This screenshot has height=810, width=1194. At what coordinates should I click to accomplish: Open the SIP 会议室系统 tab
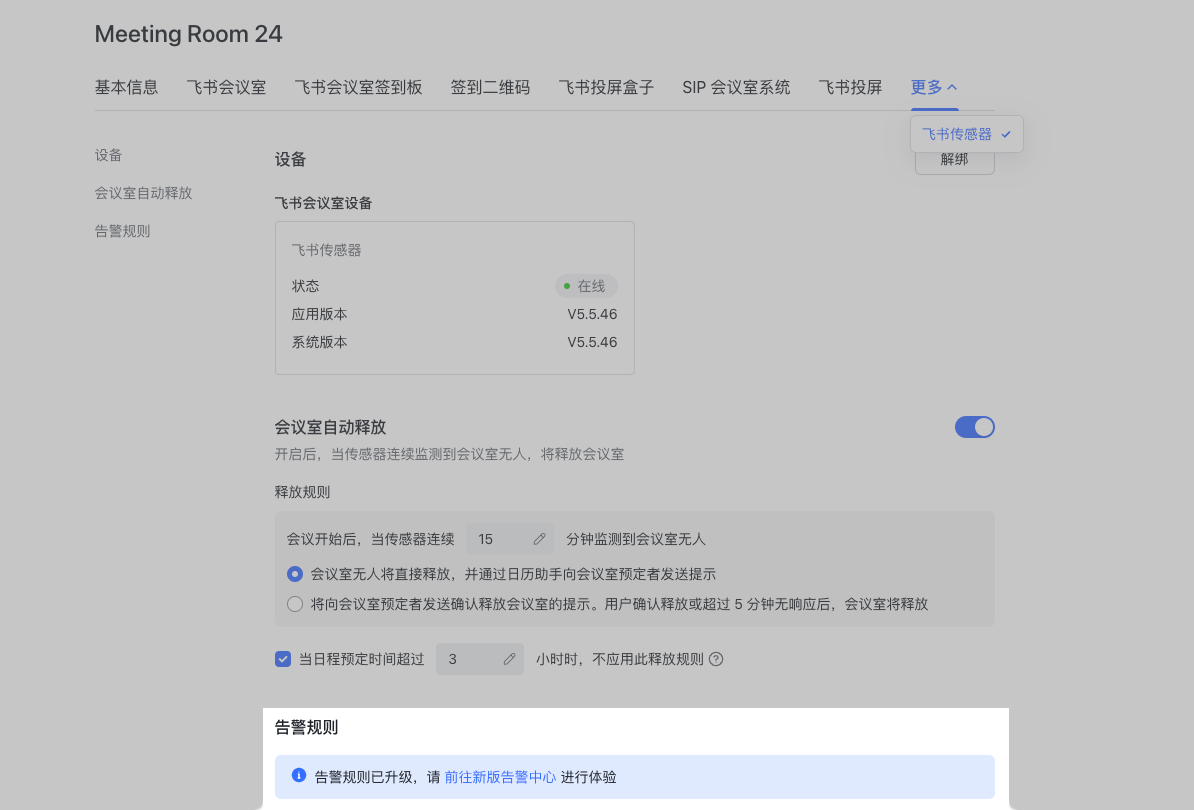point(736,88)
